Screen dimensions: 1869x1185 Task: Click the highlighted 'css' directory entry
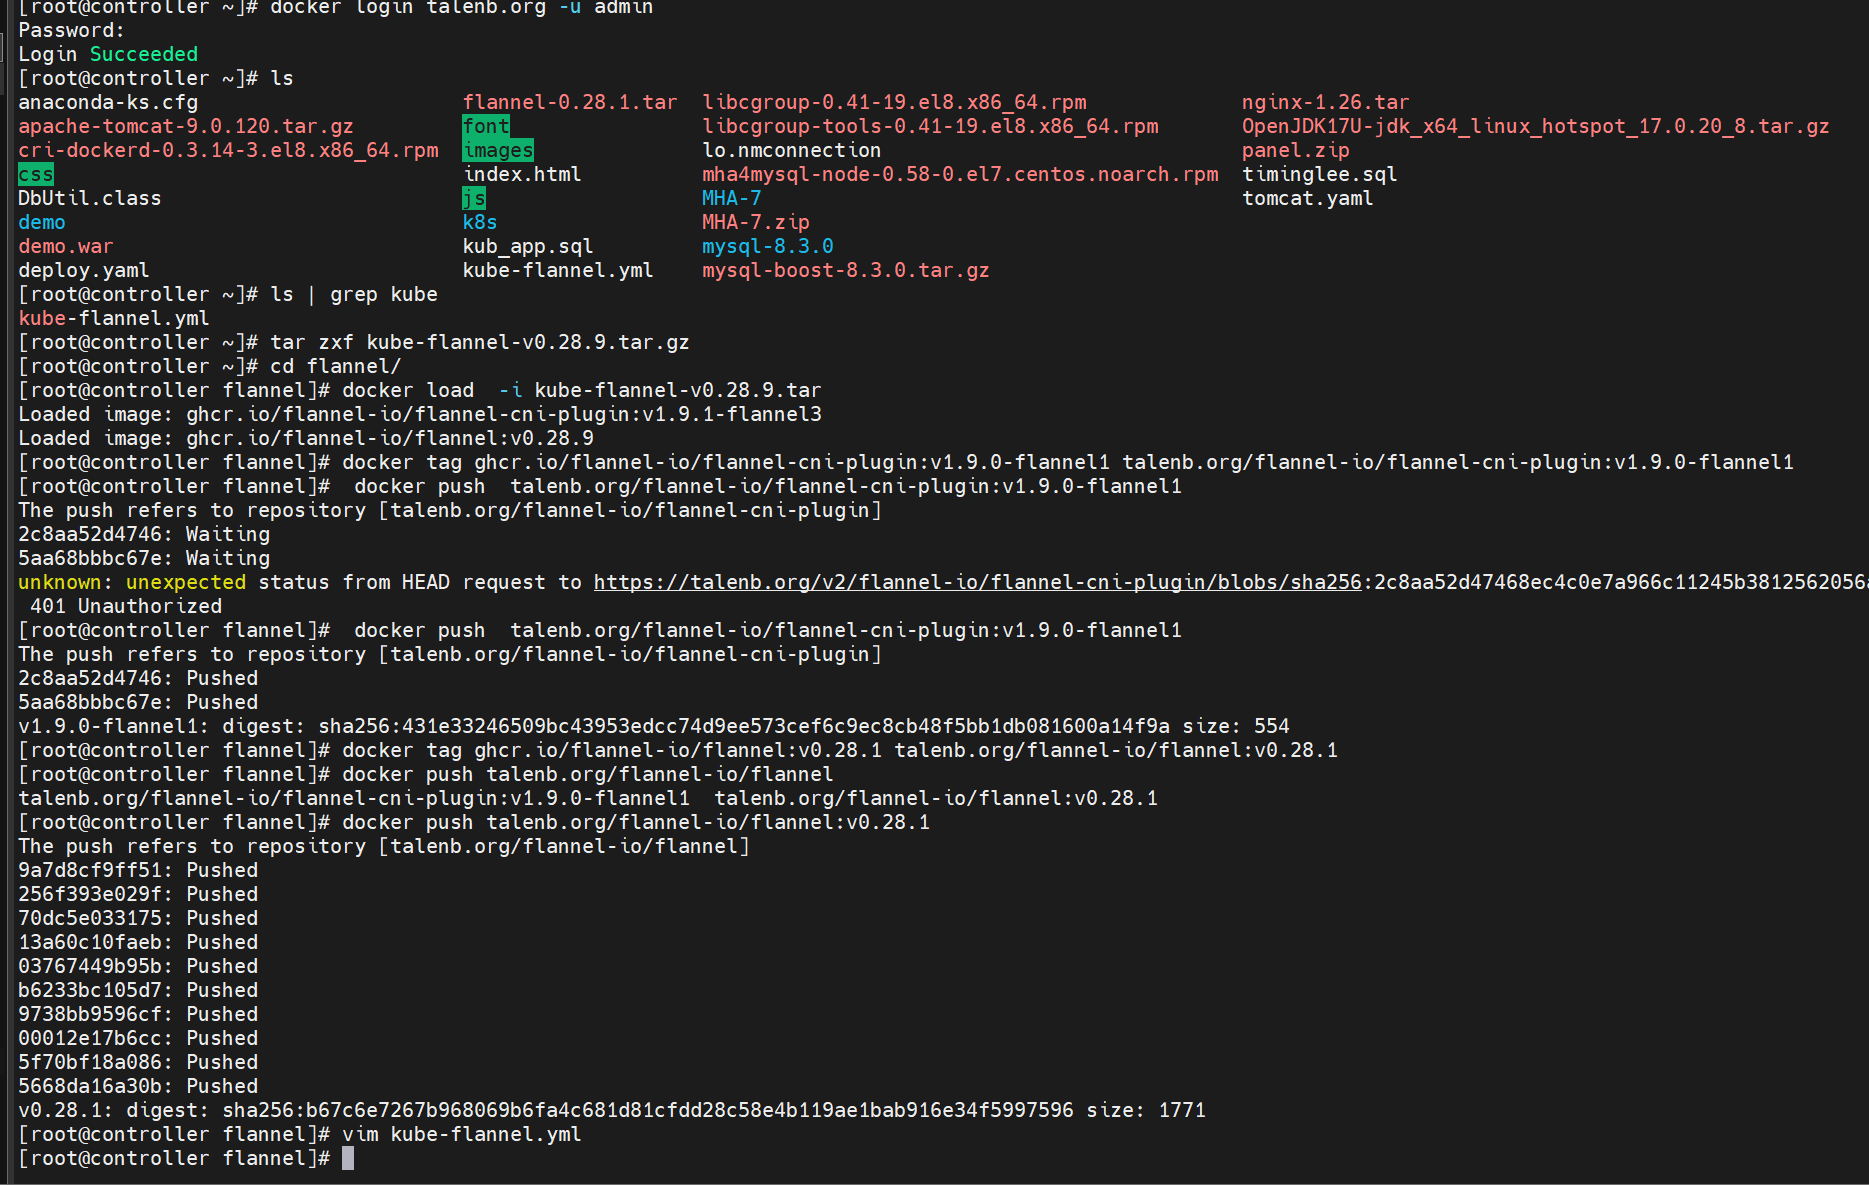[36, 174]
